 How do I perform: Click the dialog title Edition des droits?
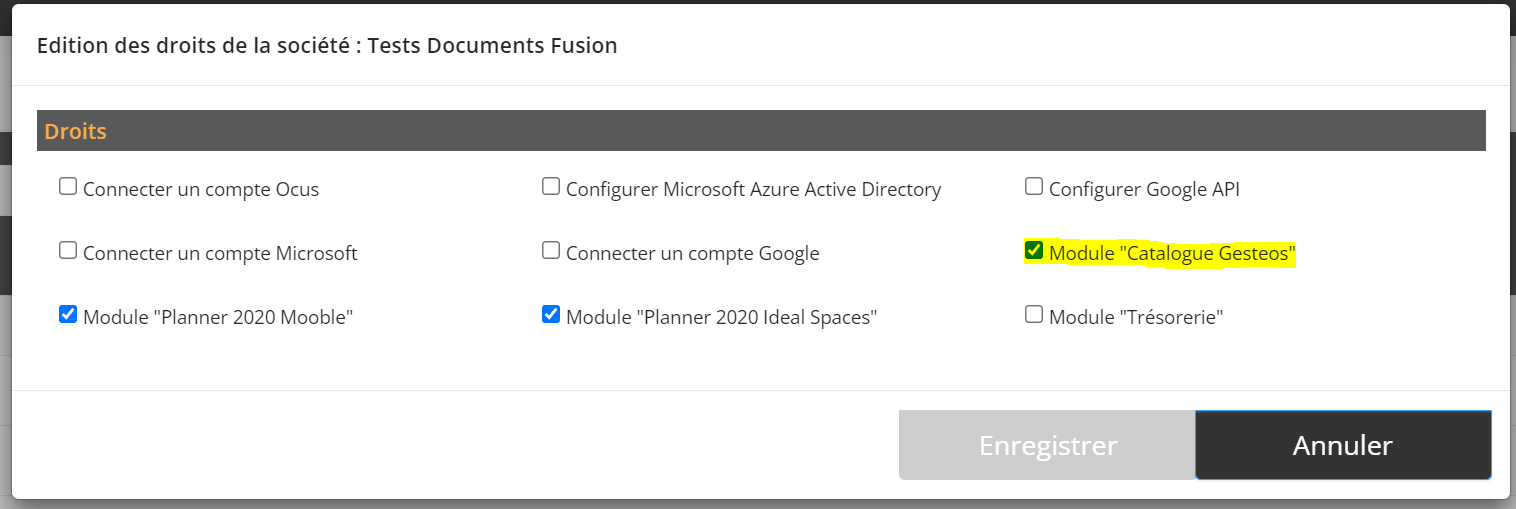327,45
